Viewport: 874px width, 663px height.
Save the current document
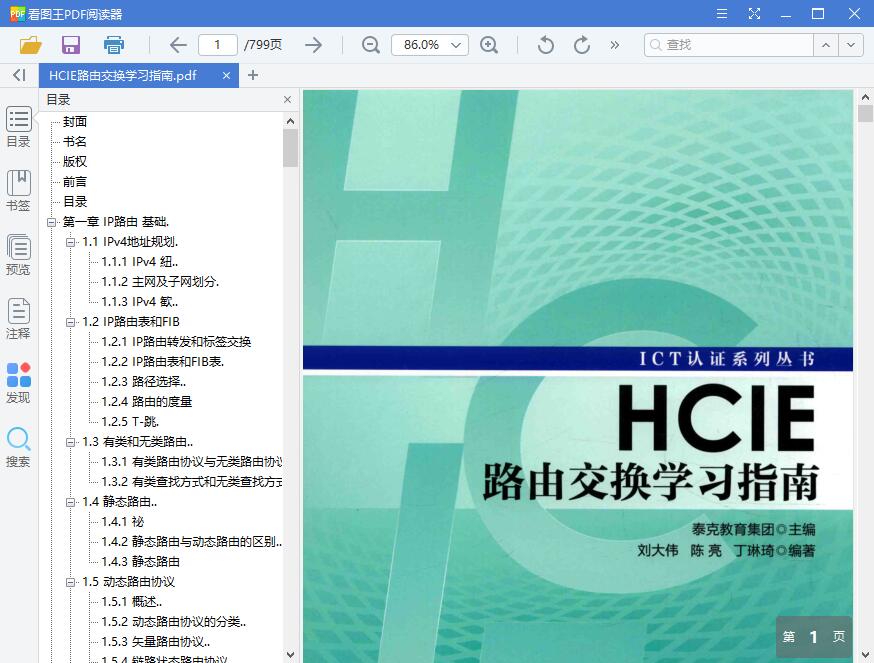click(70, 44)
